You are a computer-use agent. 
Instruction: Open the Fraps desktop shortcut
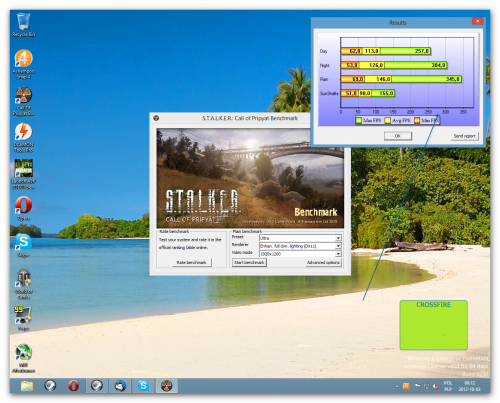(23, 318)
